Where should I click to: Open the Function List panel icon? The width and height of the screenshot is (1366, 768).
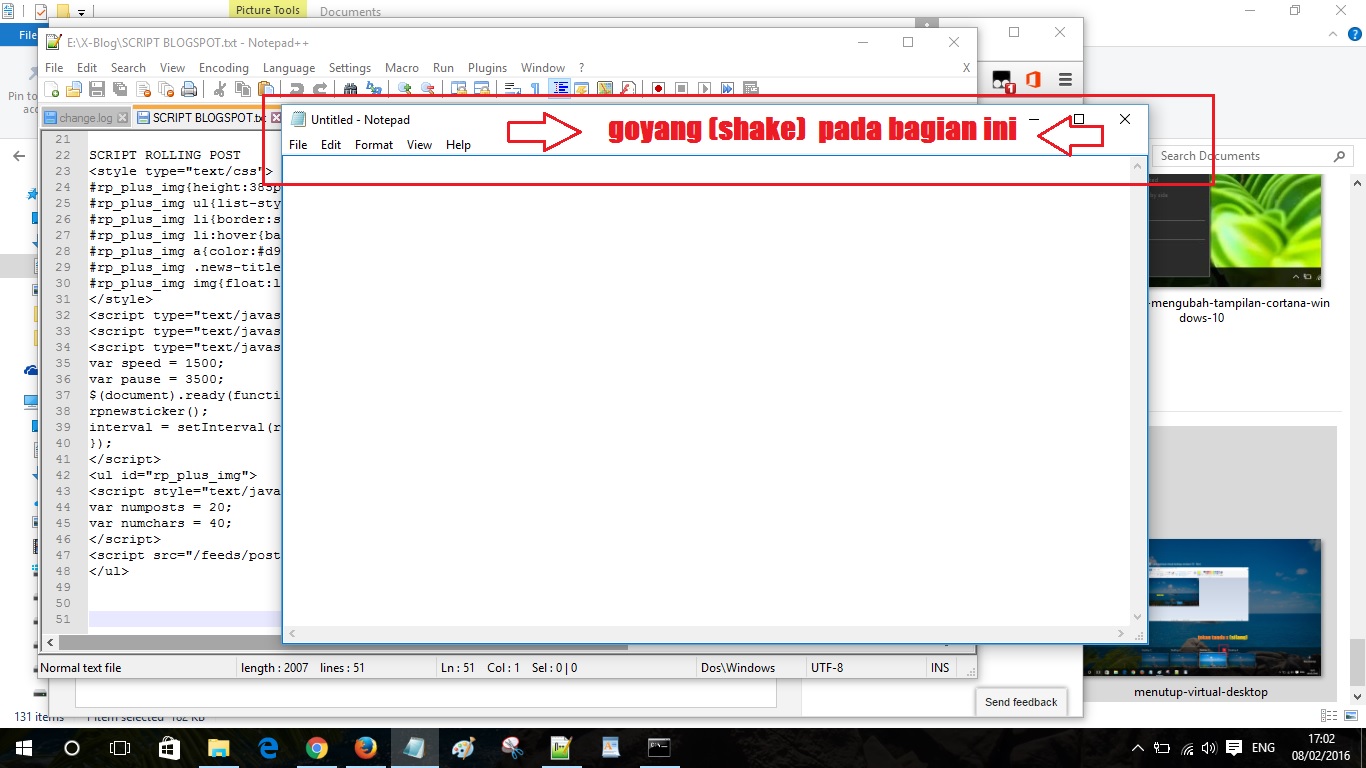pos(627,89)
